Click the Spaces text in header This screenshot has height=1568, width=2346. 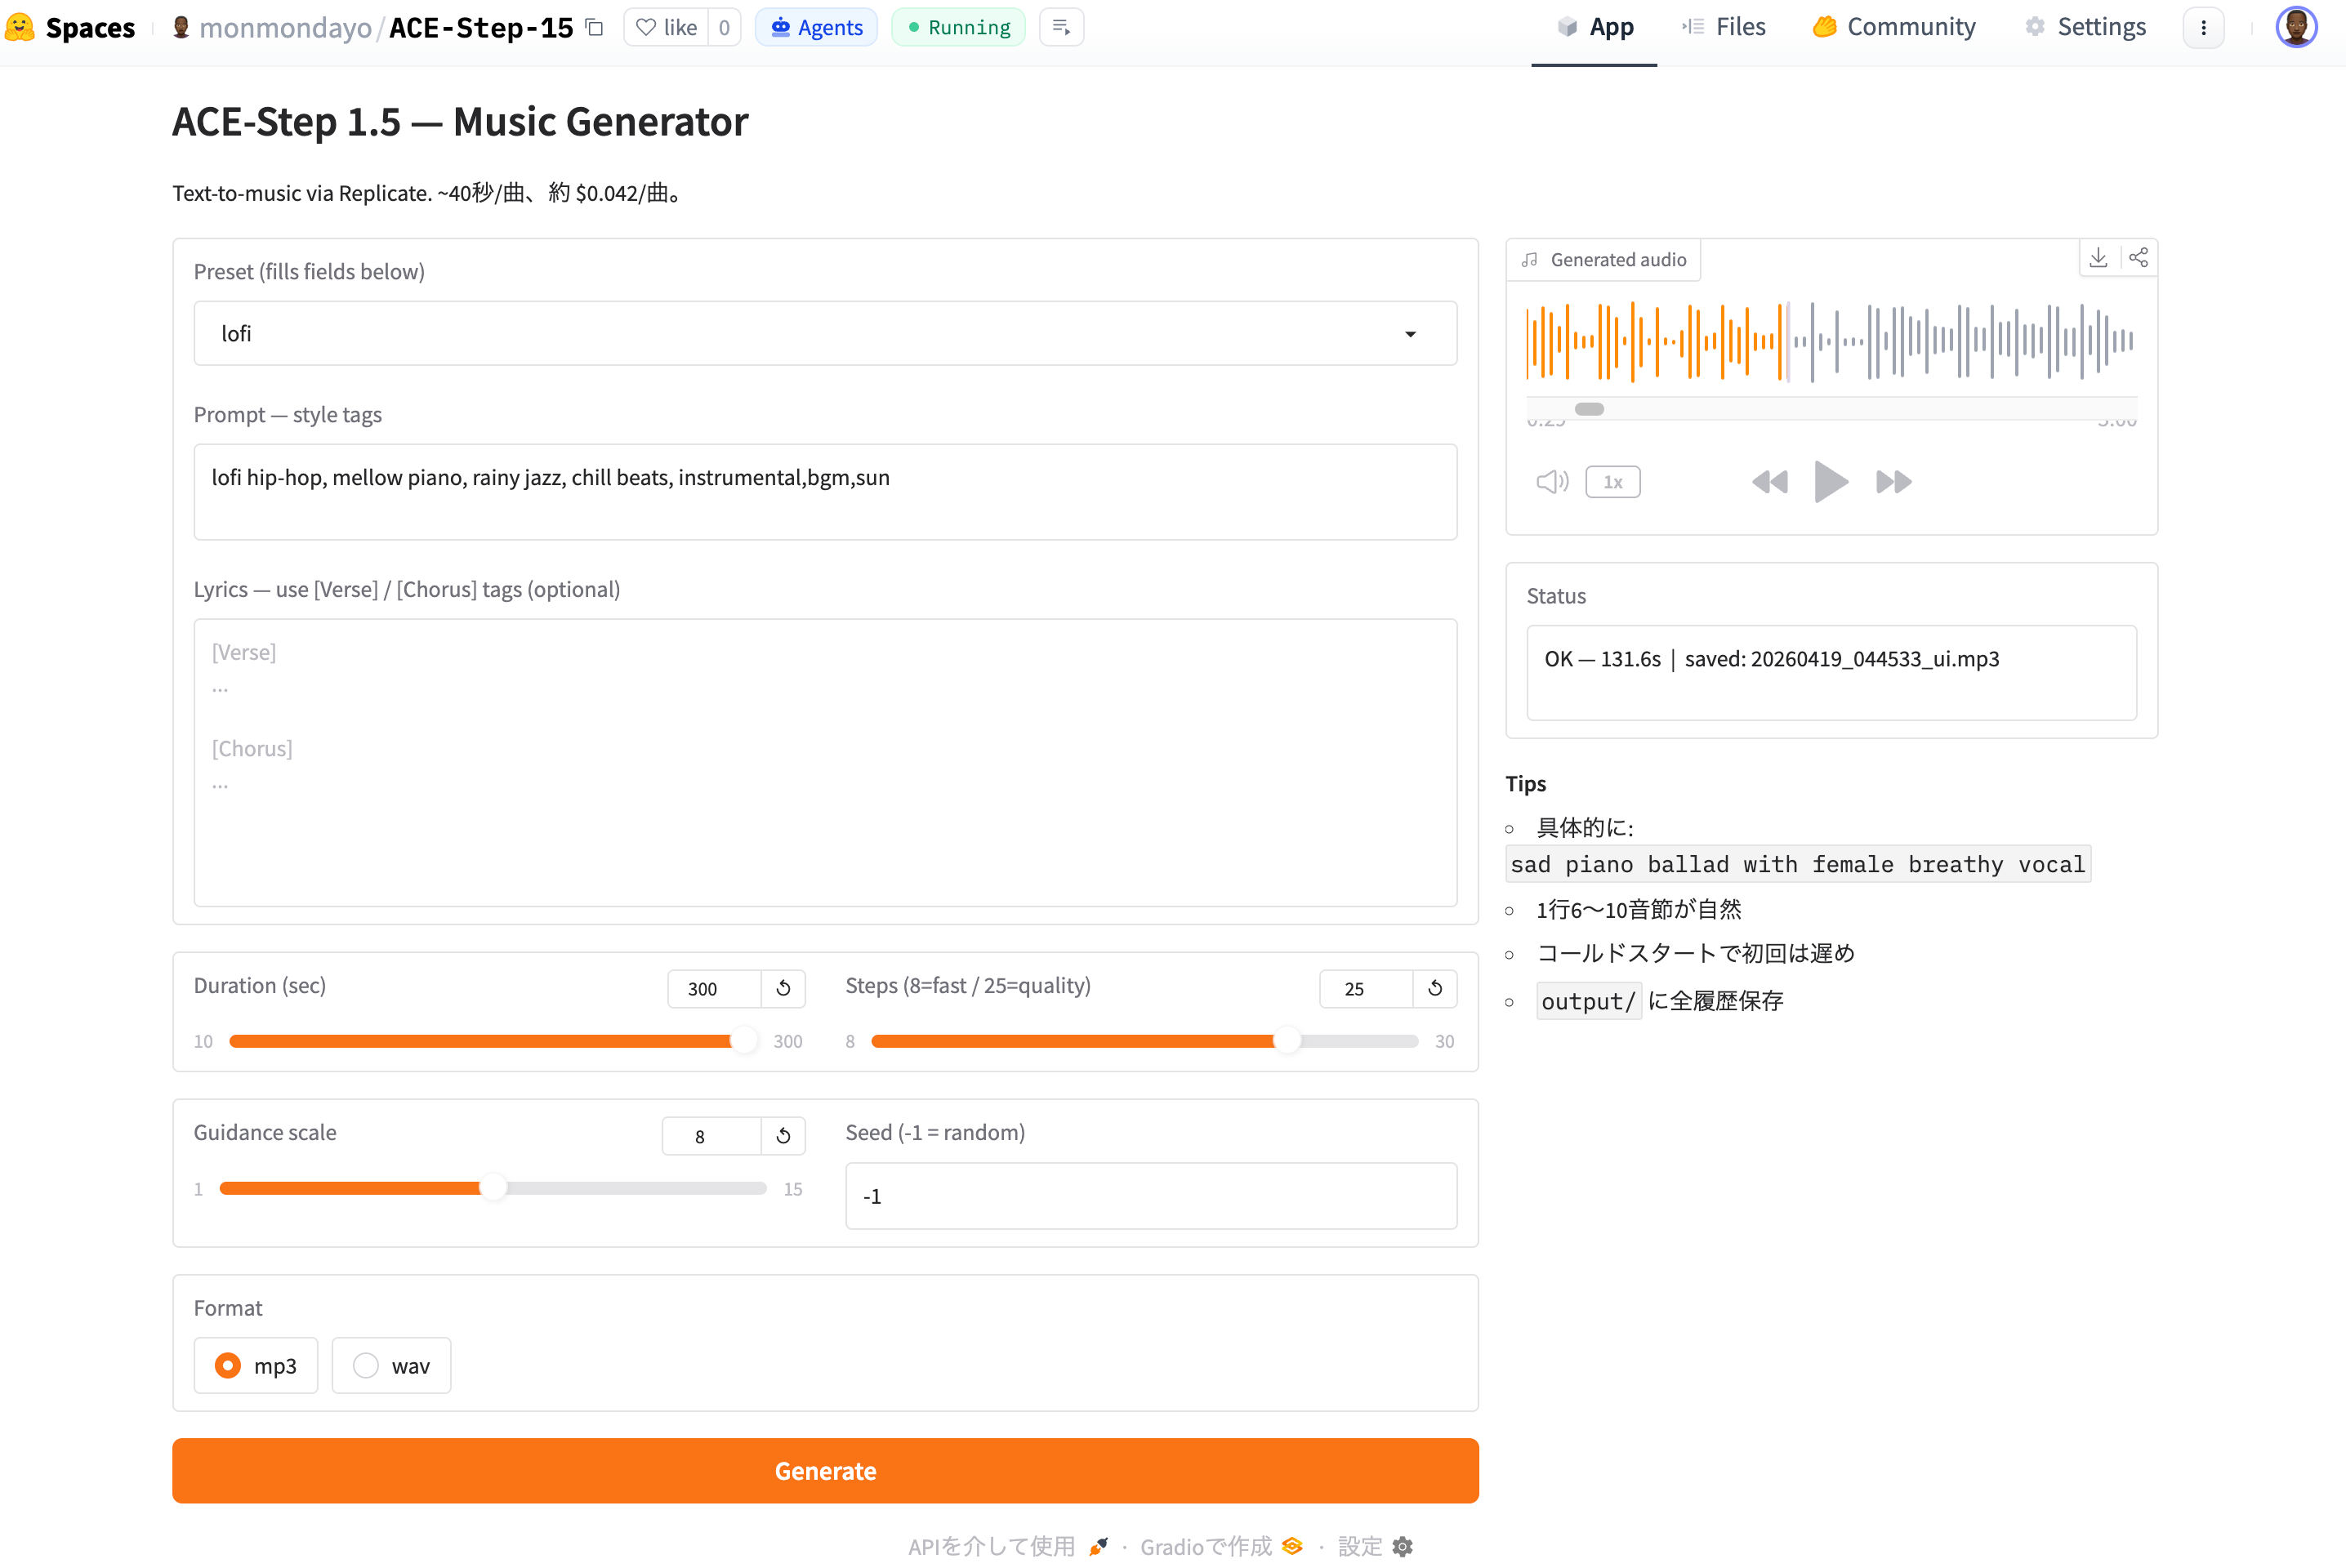coord(90,27)
